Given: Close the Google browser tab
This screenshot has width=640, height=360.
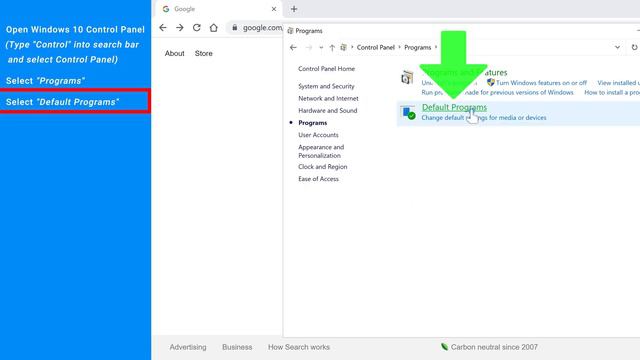Looking at the screenshot, I should point(273,9).
